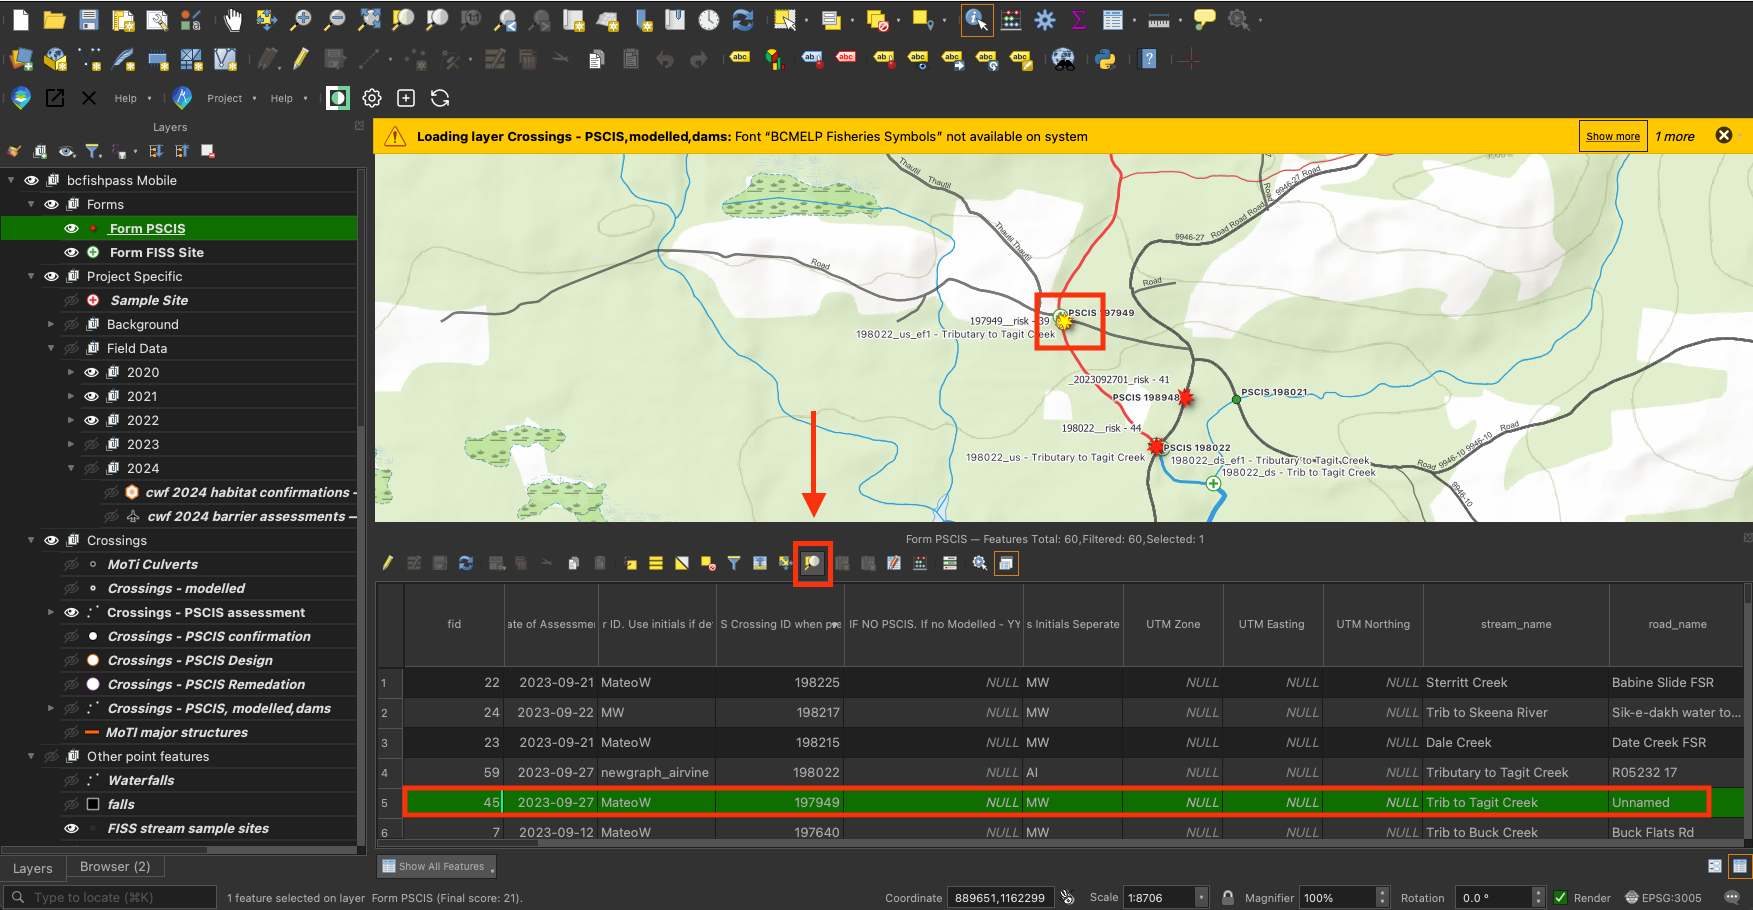Zoom to full extent
1753x910 pixels.
[x=370, y=20]
